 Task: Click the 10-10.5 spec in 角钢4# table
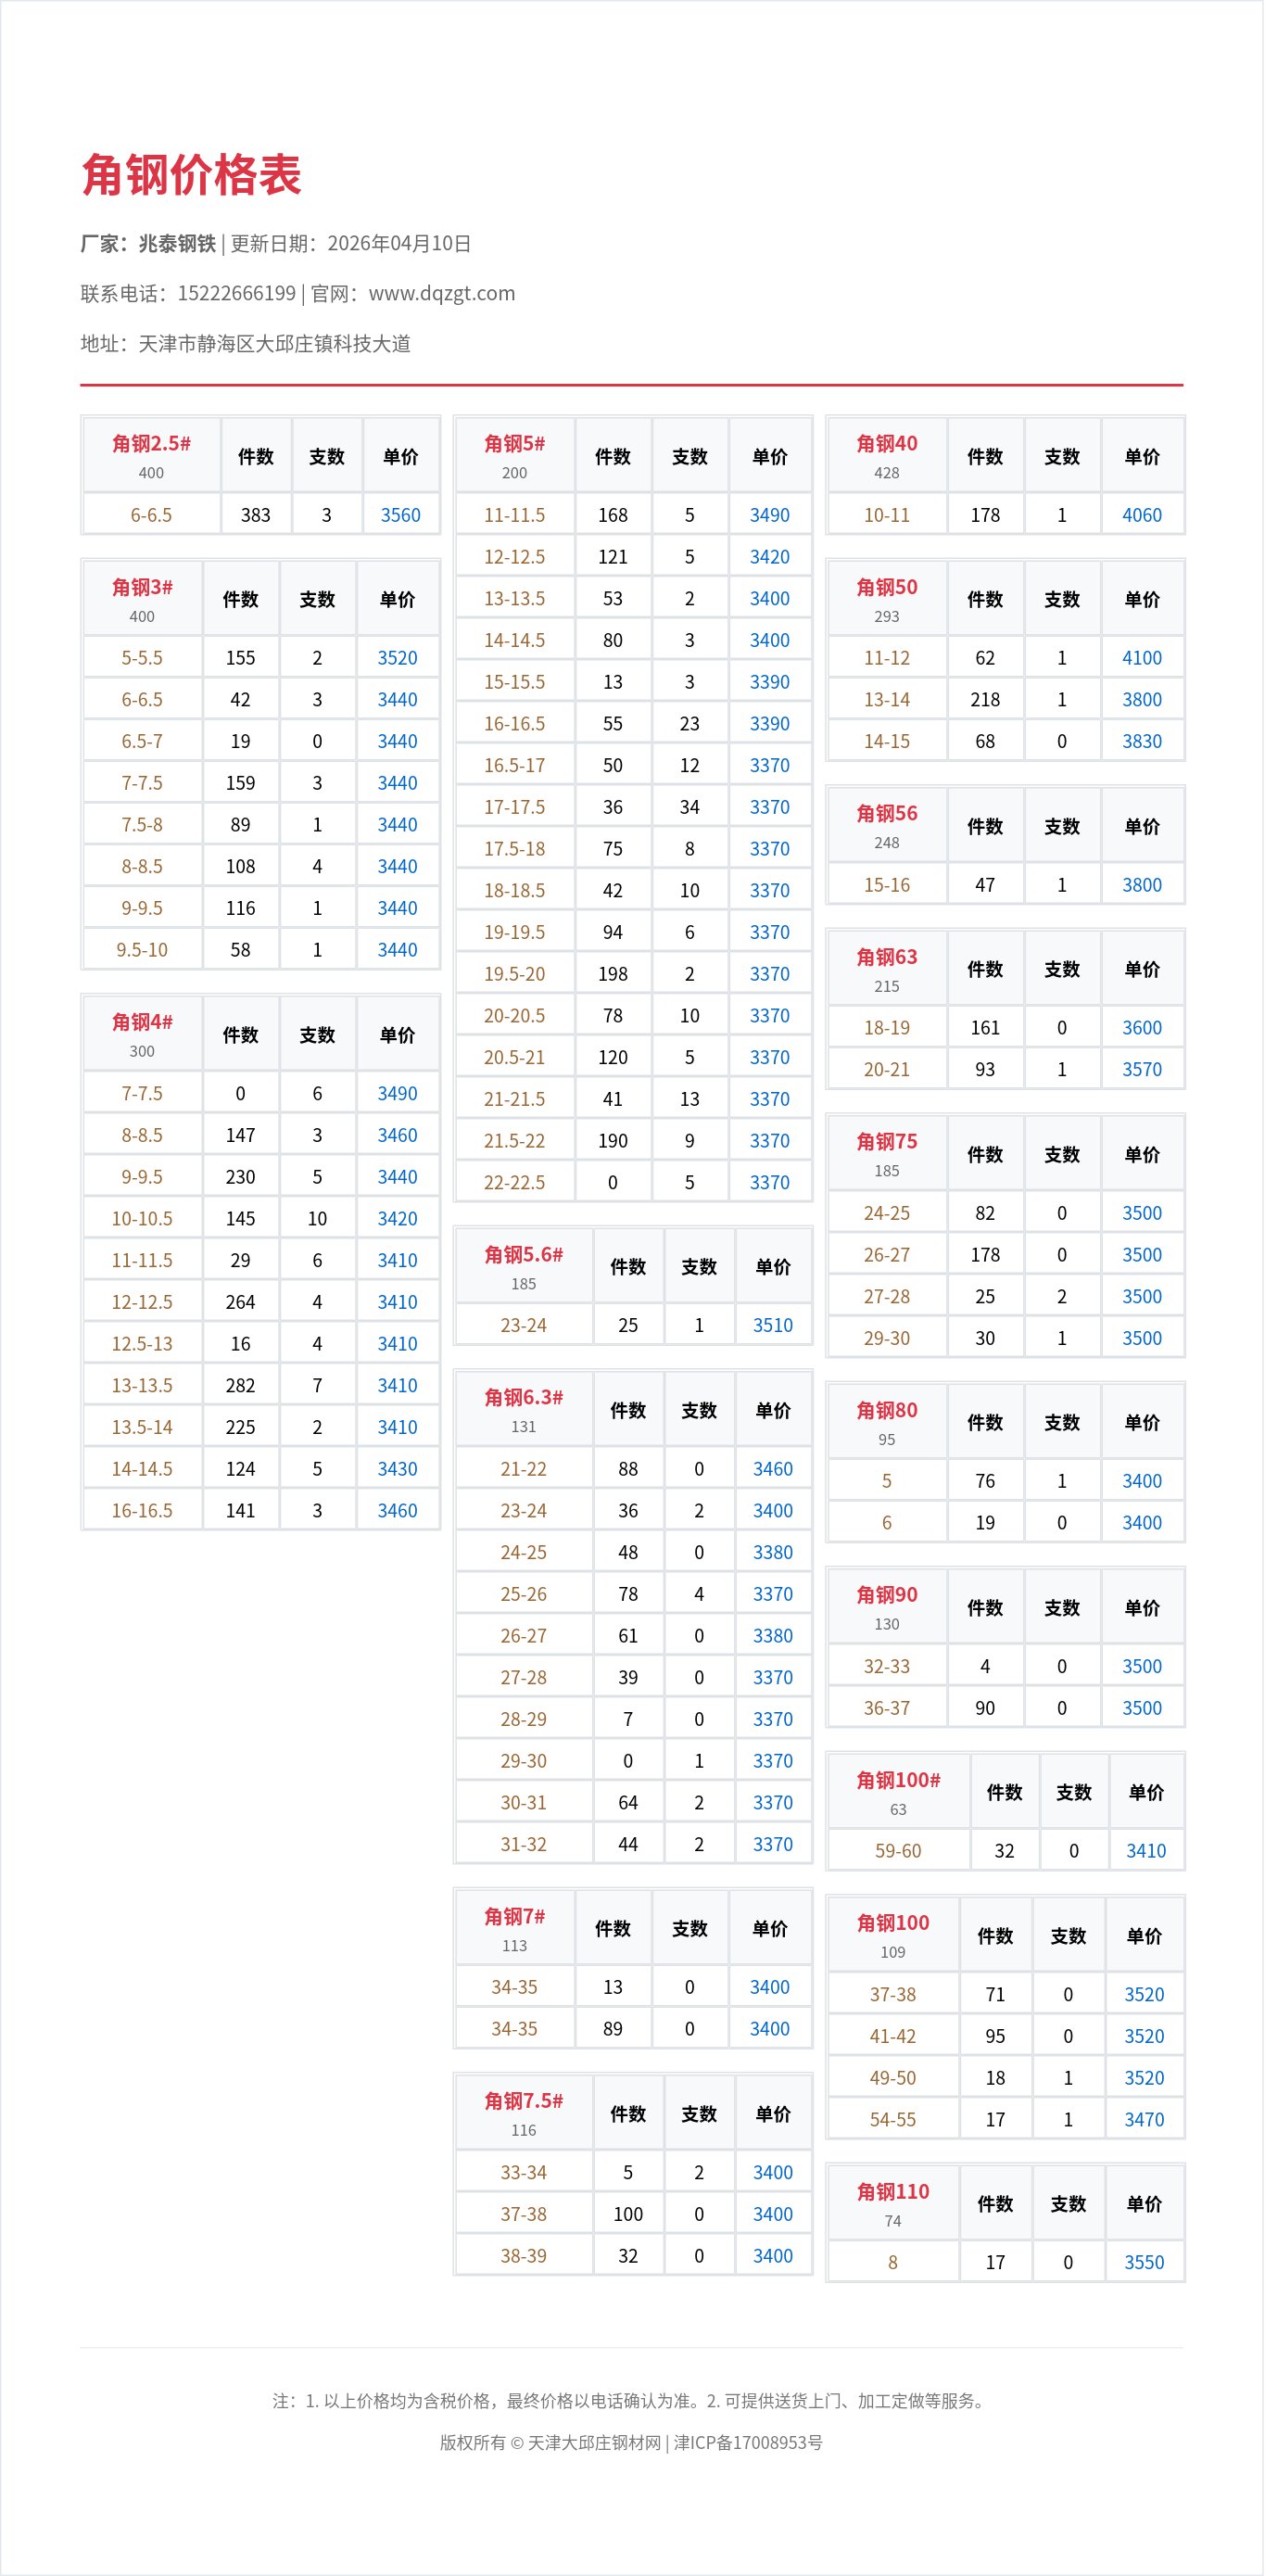coord(142,1219)
